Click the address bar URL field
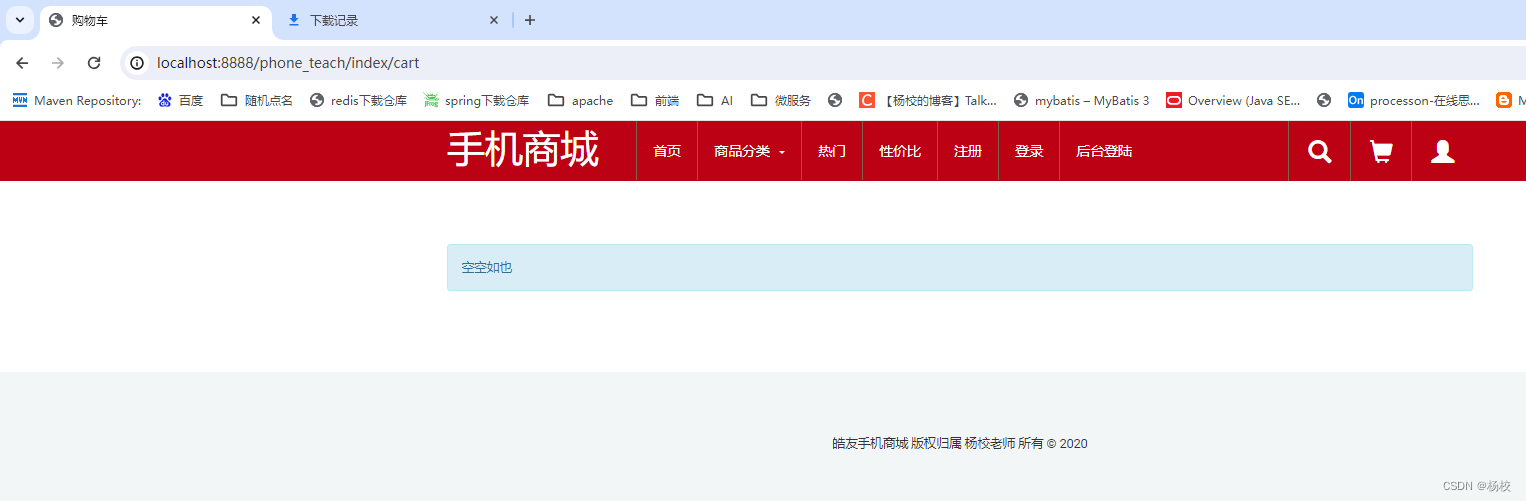 click(823, 63)
